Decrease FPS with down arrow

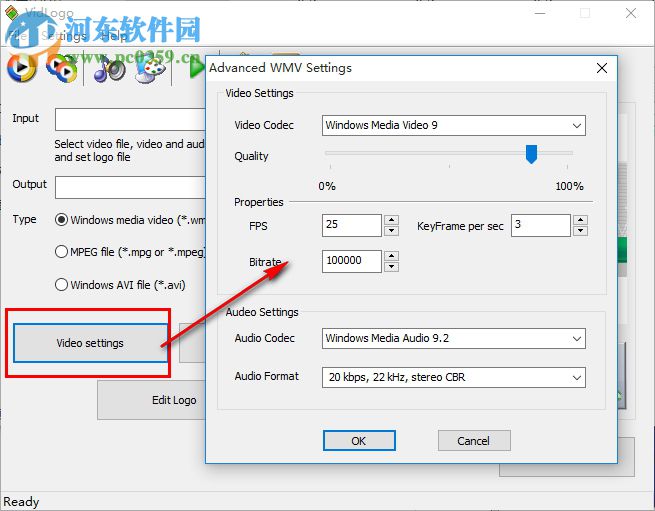[x=391, y=231]
